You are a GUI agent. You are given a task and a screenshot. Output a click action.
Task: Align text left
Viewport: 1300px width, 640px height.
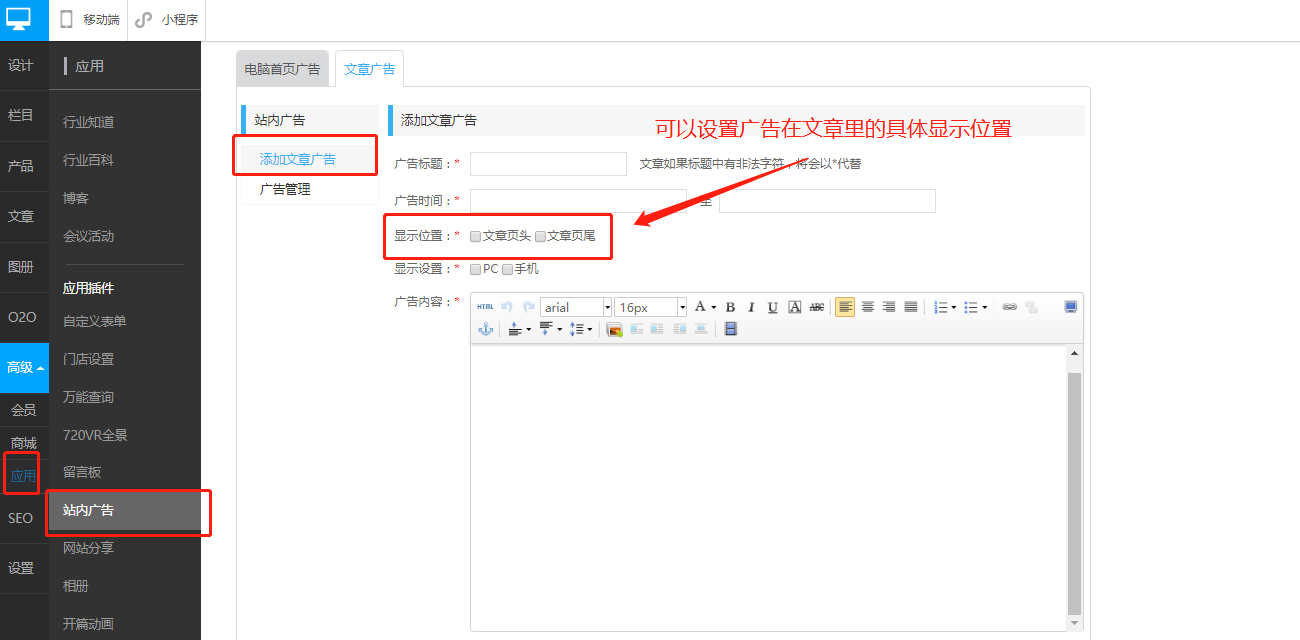pos(845,307)
